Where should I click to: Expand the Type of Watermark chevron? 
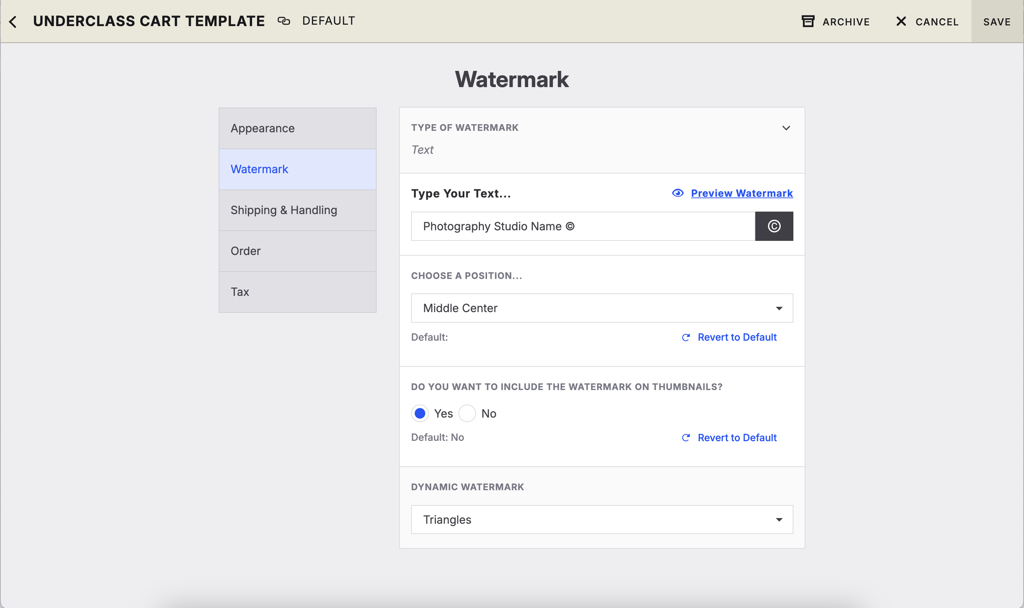click(x=786, y=128)
